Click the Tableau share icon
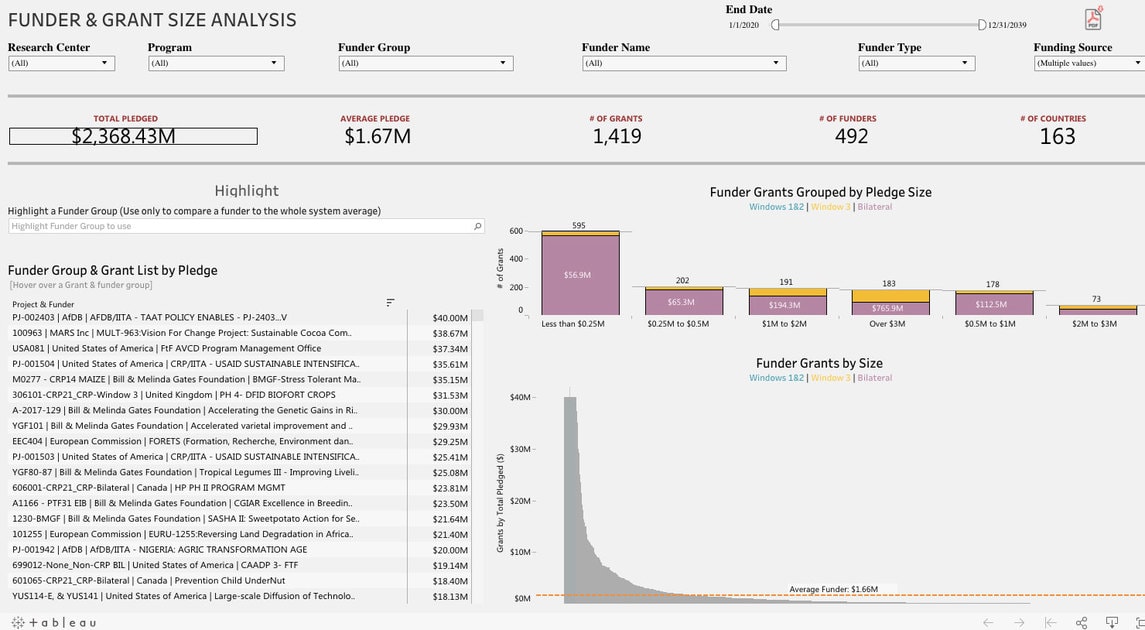This screenshot has width=1145, height=630. [1081, 622]
